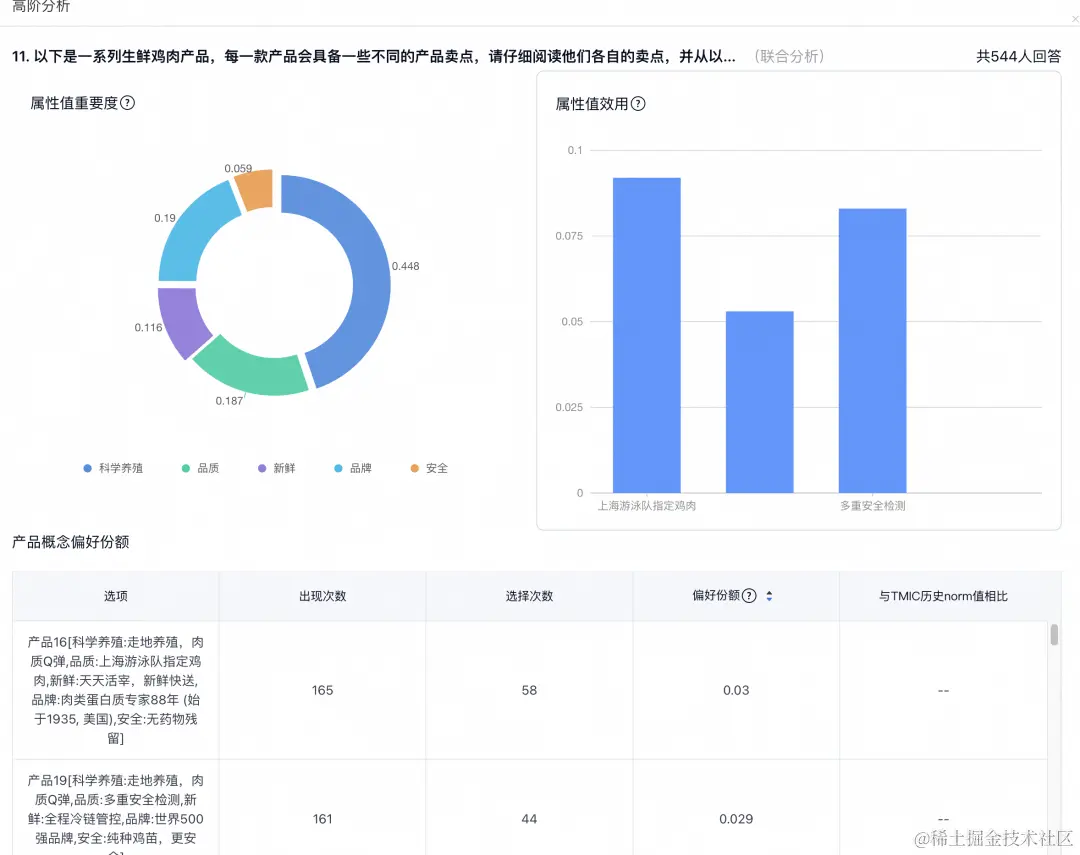1080x855 pixels.
Task: Click the 上海游泳队指定鸡肉 axis label
Action: click(x=647, y=506)
